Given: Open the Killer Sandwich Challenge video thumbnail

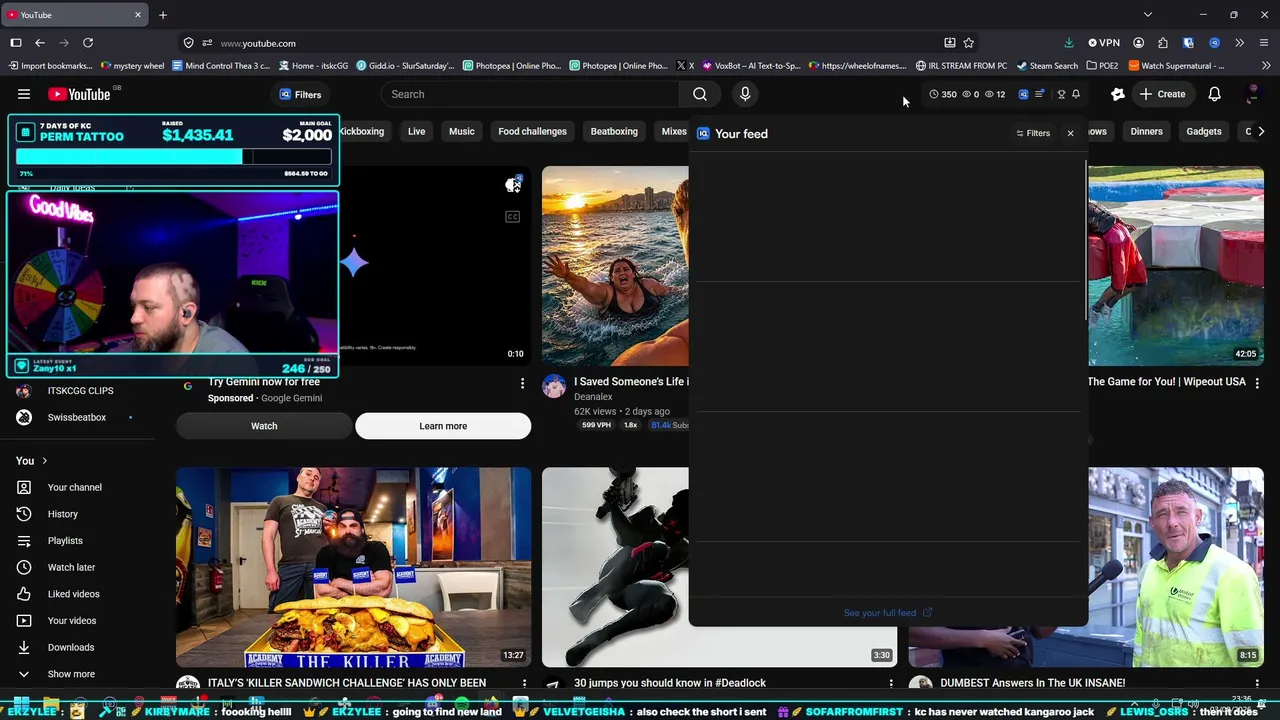Looking at the screenshot, I should coord(354,567).
